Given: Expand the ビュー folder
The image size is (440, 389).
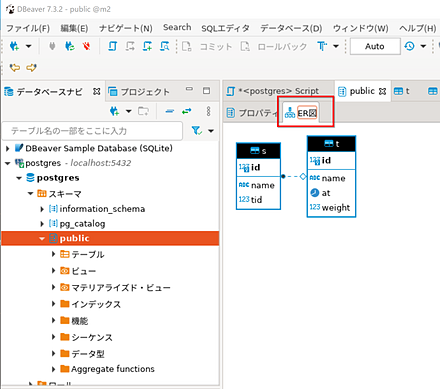Looking at the screenshot, I should 53,271.
